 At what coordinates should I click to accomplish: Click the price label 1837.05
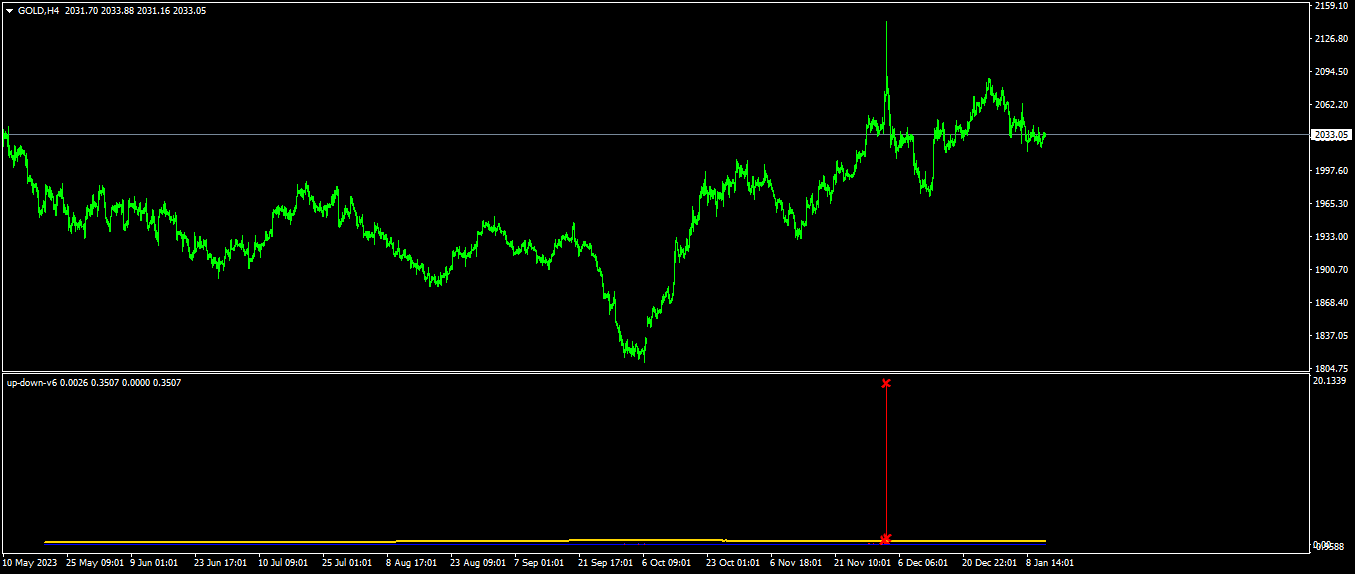pos(1332,336)
